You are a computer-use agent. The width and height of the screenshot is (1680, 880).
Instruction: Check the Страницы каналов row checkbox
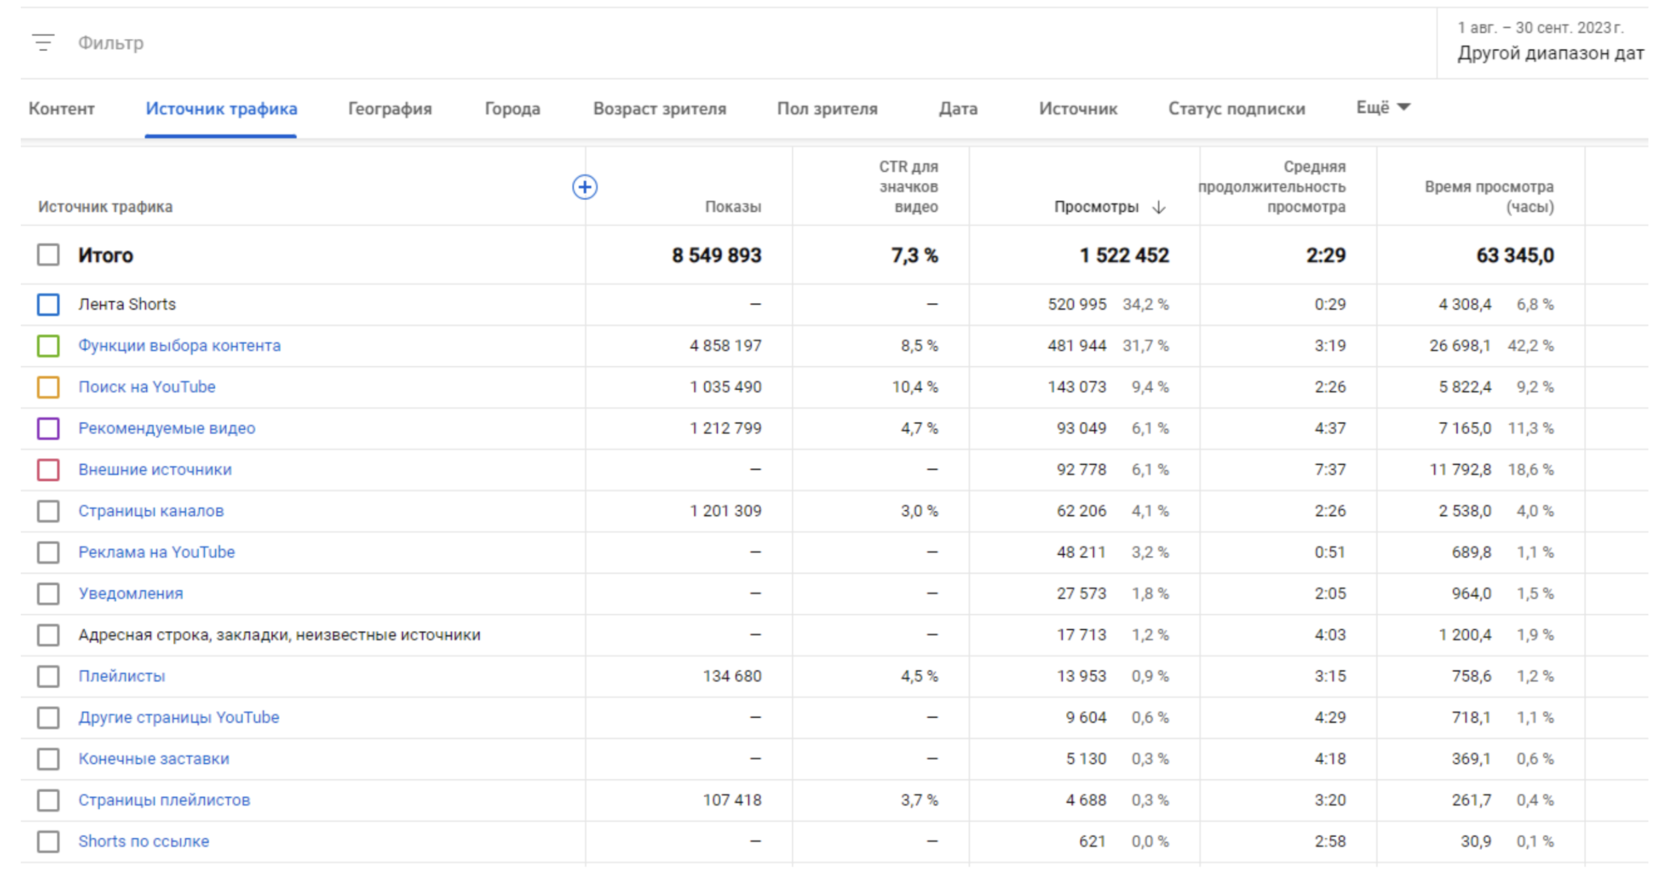(48, 511)
